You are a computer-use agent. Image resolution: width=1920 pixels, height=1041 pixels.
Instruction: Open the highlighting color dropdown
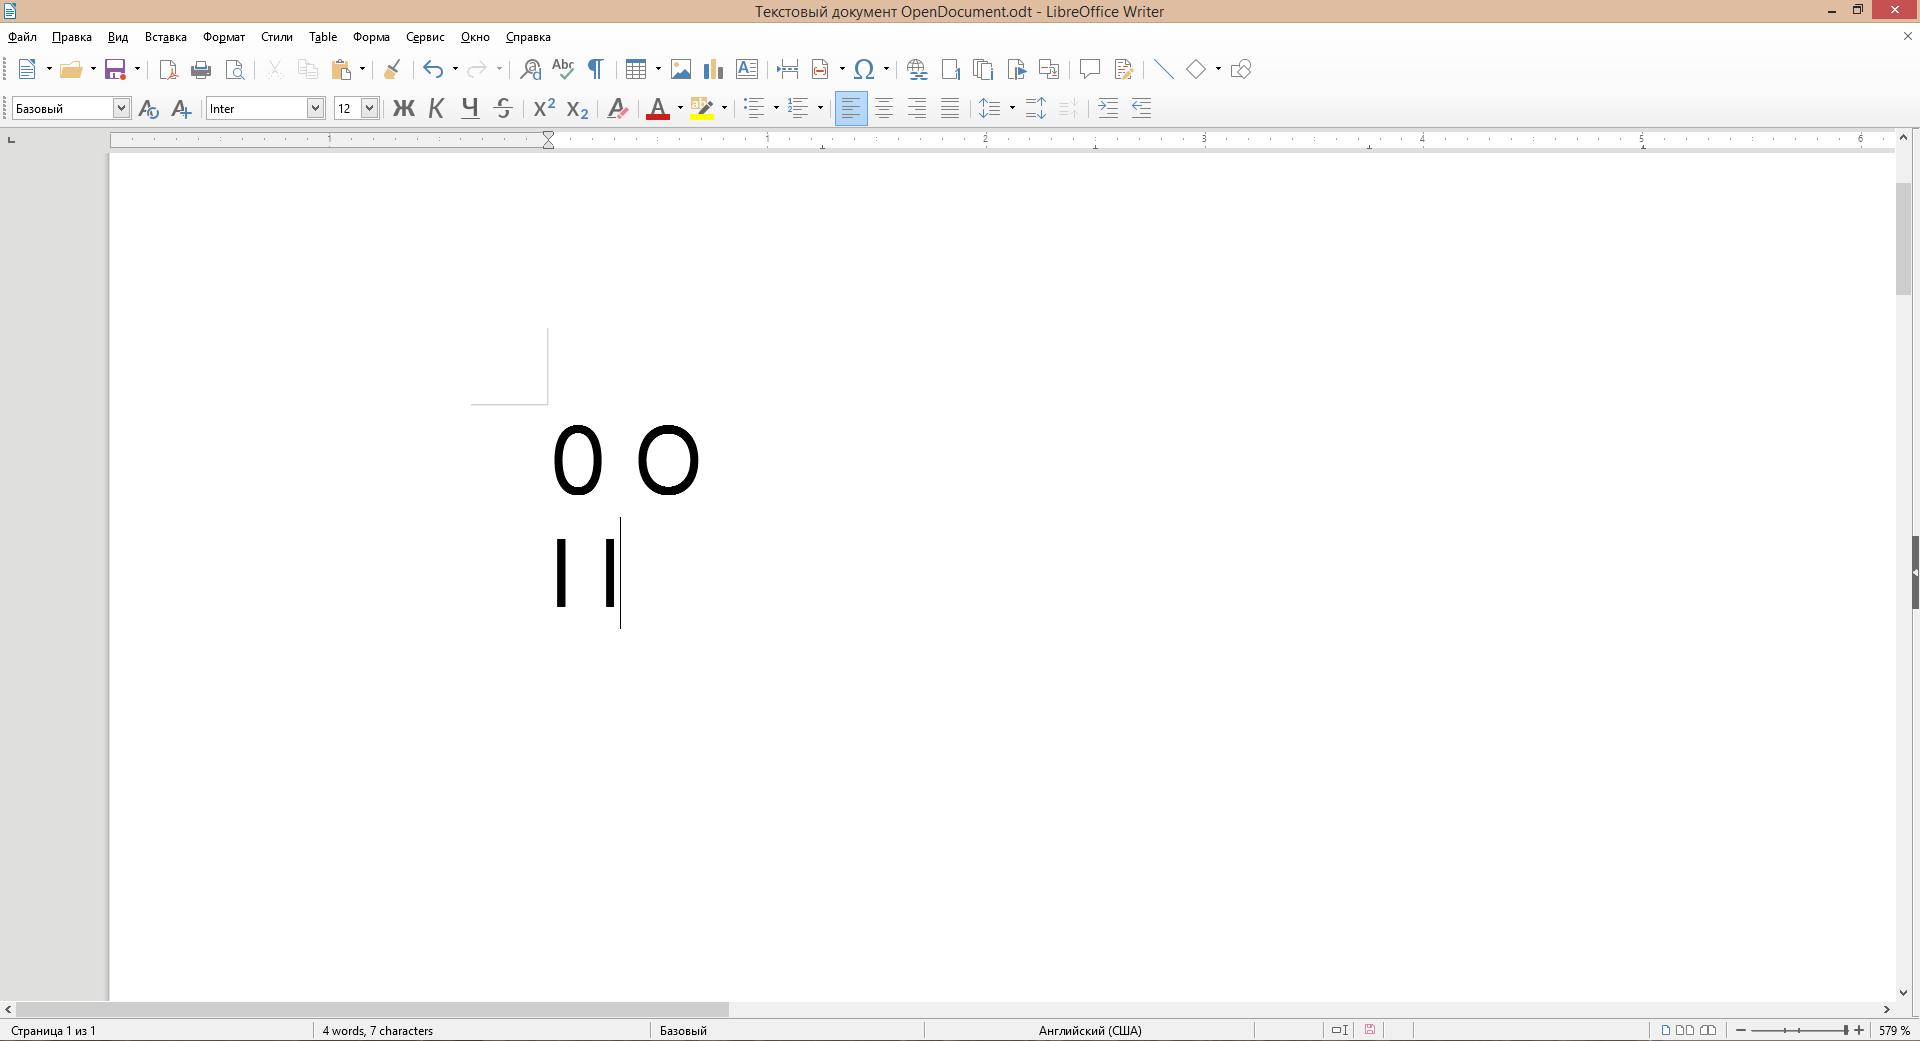(x=722, y=108)
